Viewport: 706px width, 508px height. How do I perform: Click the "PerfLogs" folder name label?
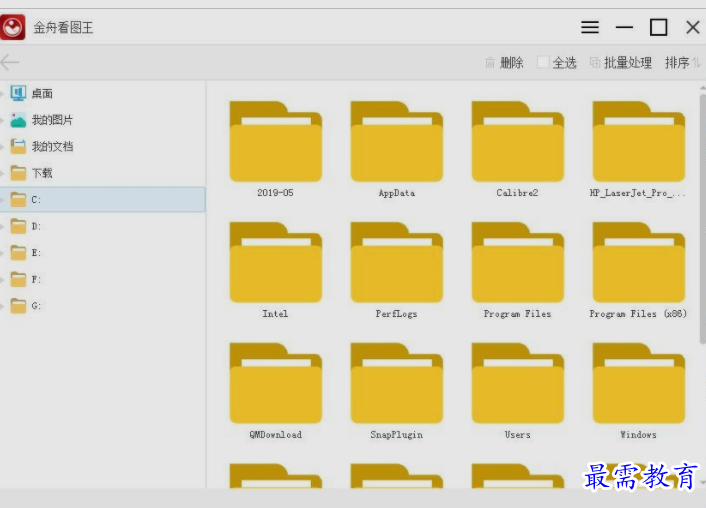click(397, 314)
